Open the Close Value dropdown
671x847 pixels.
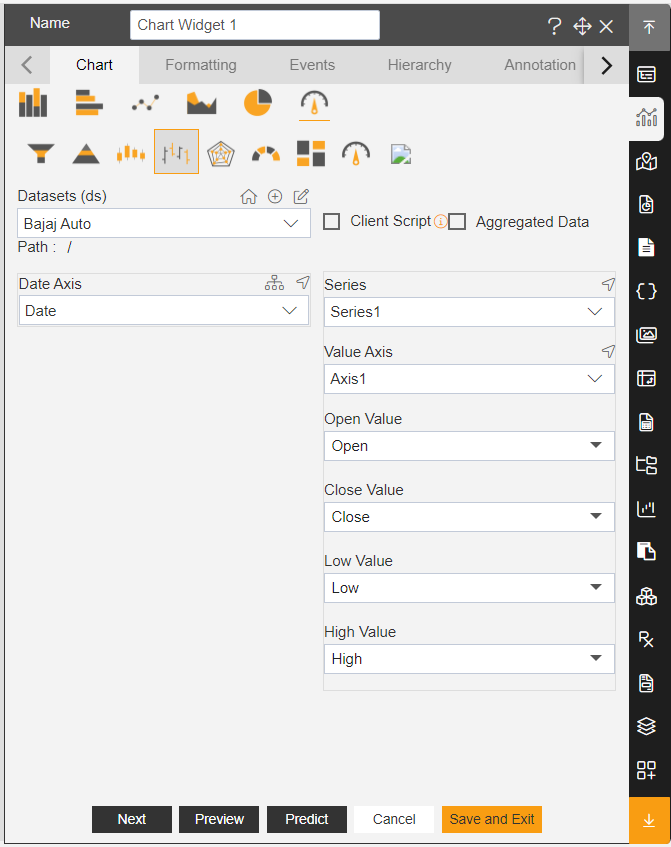point(469,517)
